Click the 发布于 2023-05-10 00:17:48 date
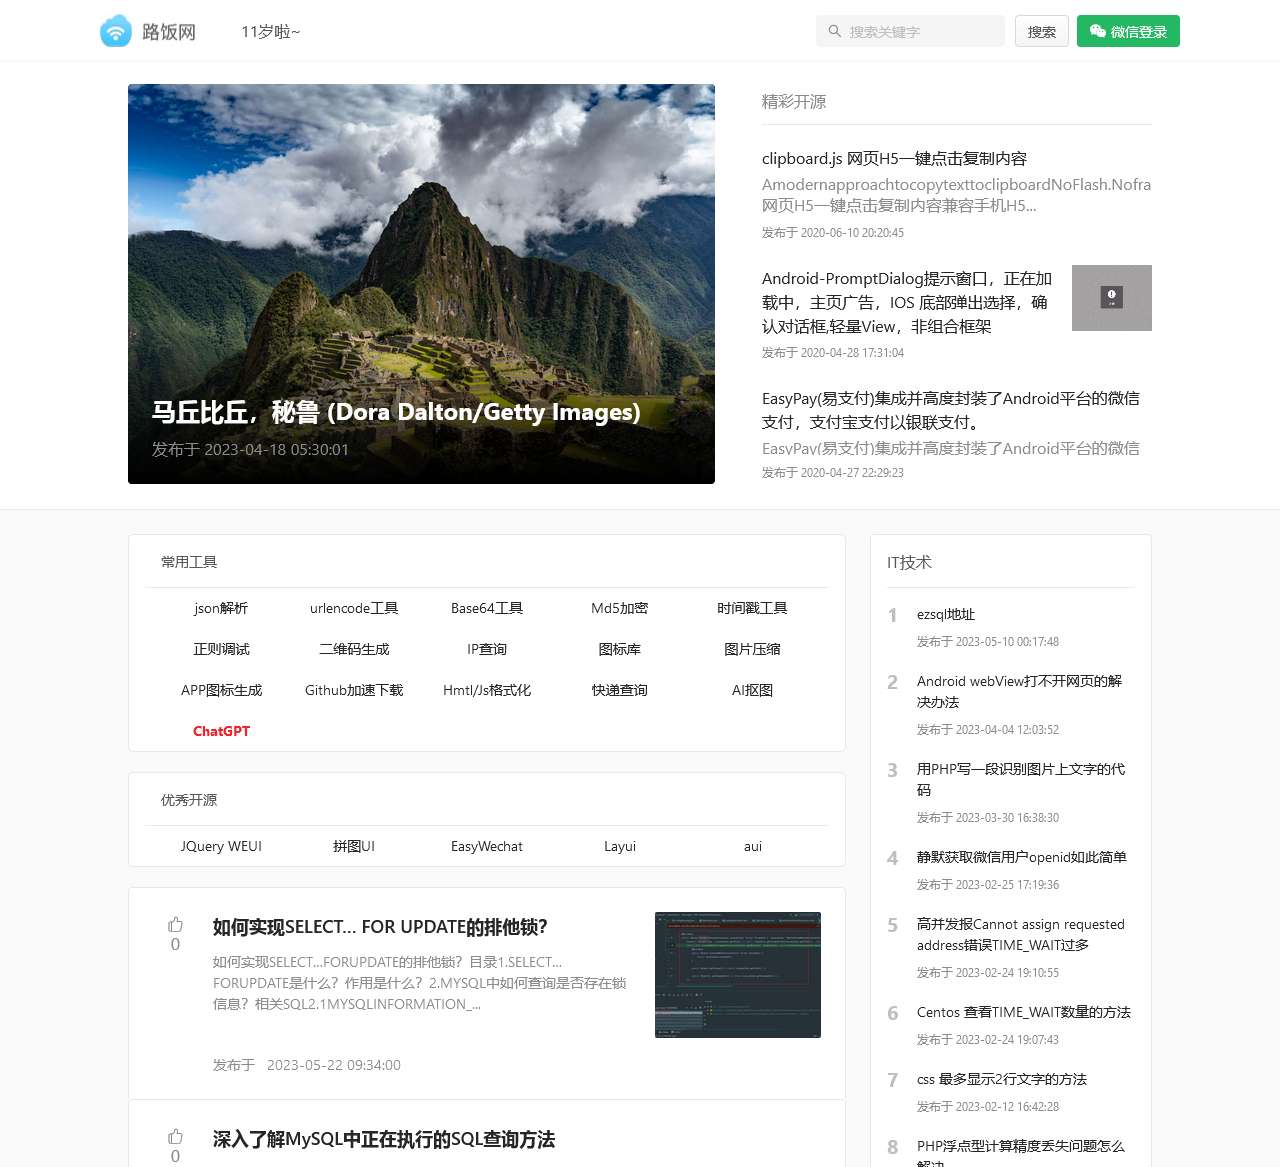1280x1167 pixels. 988,642
